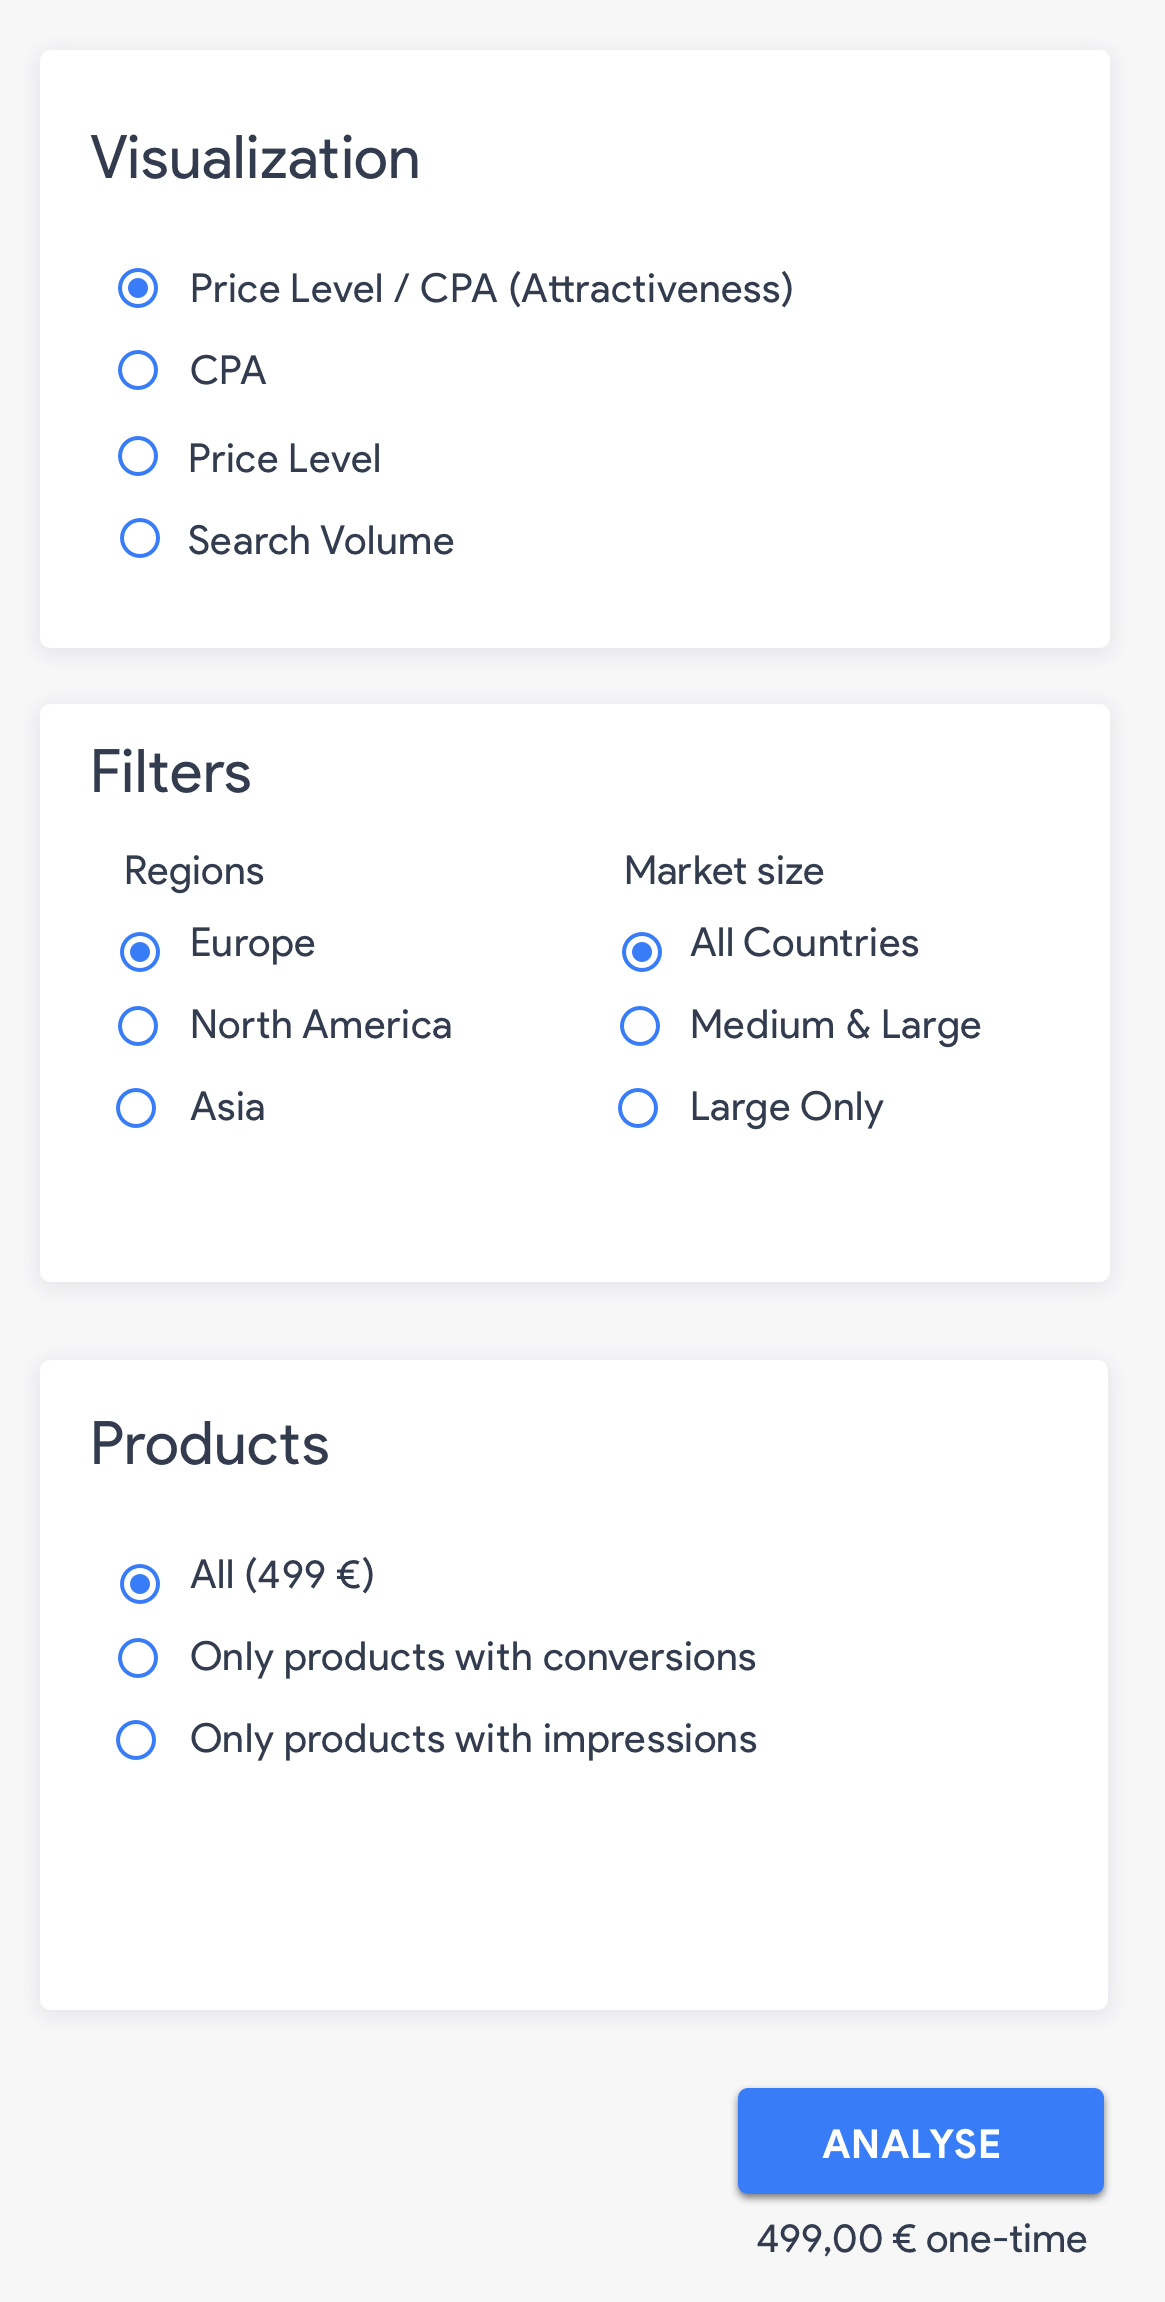This screenshot has width=1165, height=2302.
Task: Select All Countries market size
Action: [640, 952]
